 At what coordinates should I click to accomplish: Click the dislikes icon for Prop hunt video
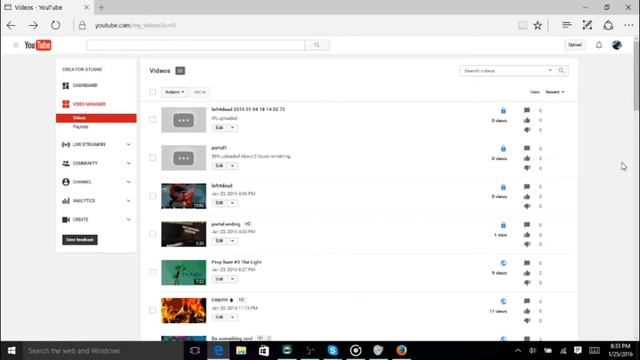527,282
